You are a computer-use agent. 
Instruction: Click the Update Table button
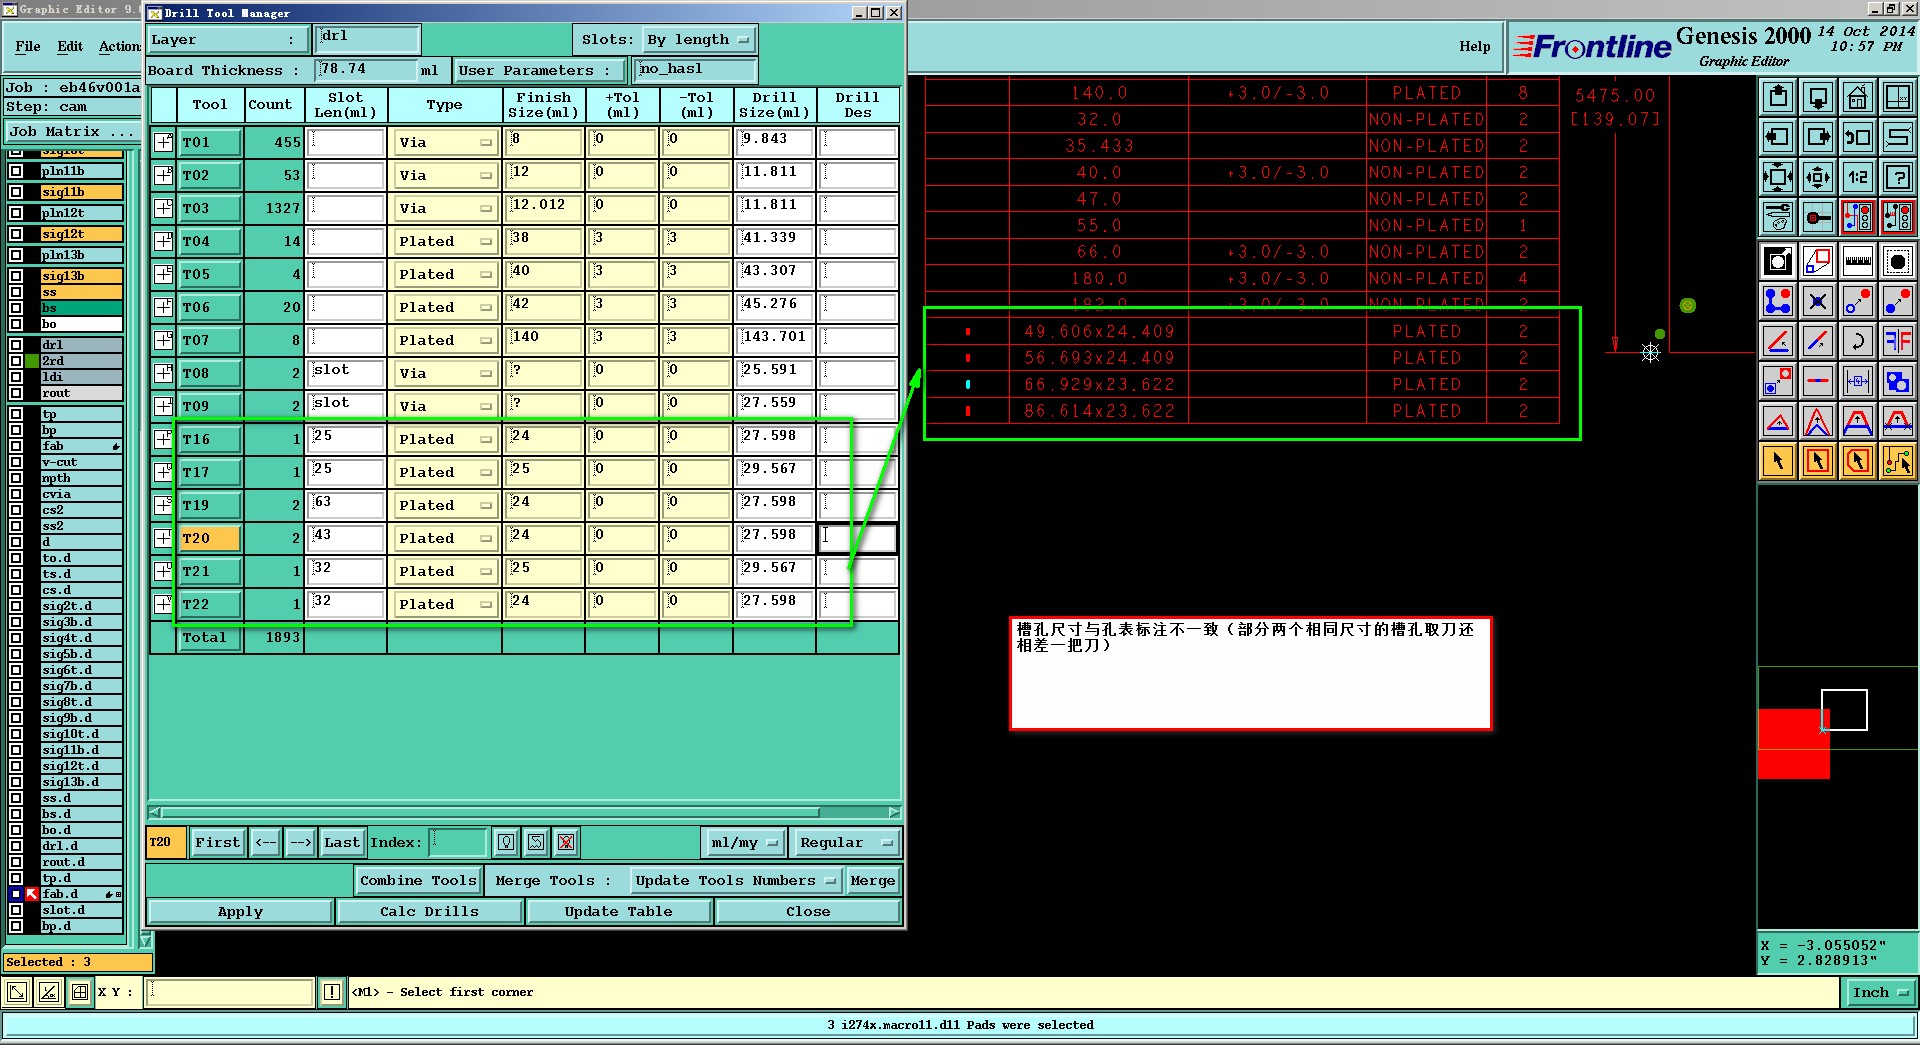point(618,911)
